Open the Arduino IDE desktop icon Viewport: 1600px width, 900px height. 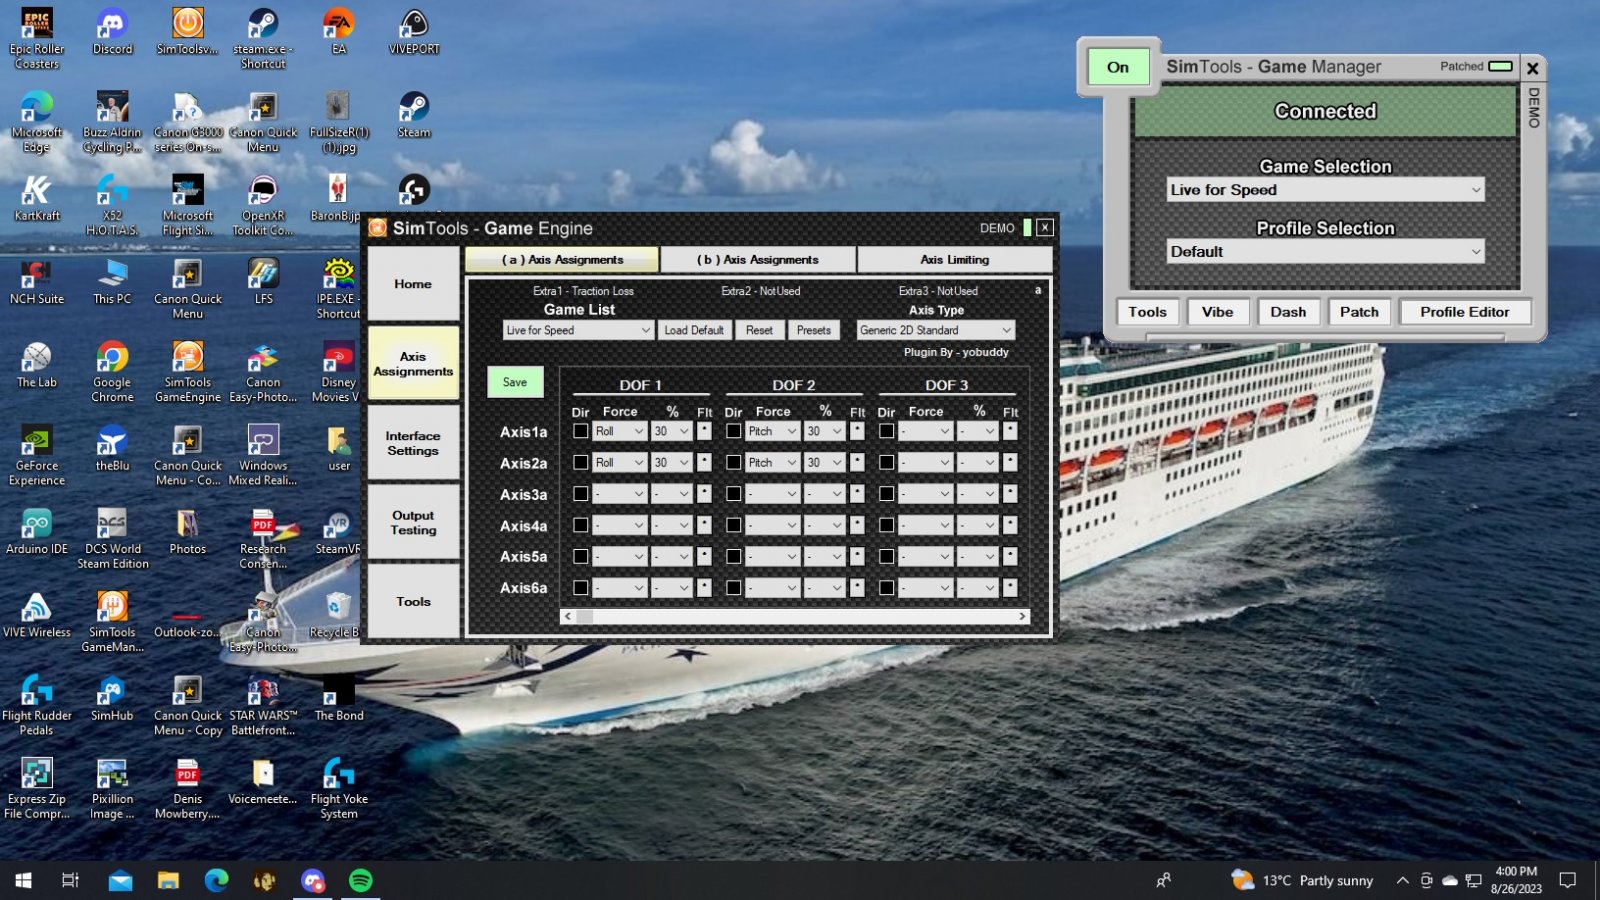[x=37, y=525]
